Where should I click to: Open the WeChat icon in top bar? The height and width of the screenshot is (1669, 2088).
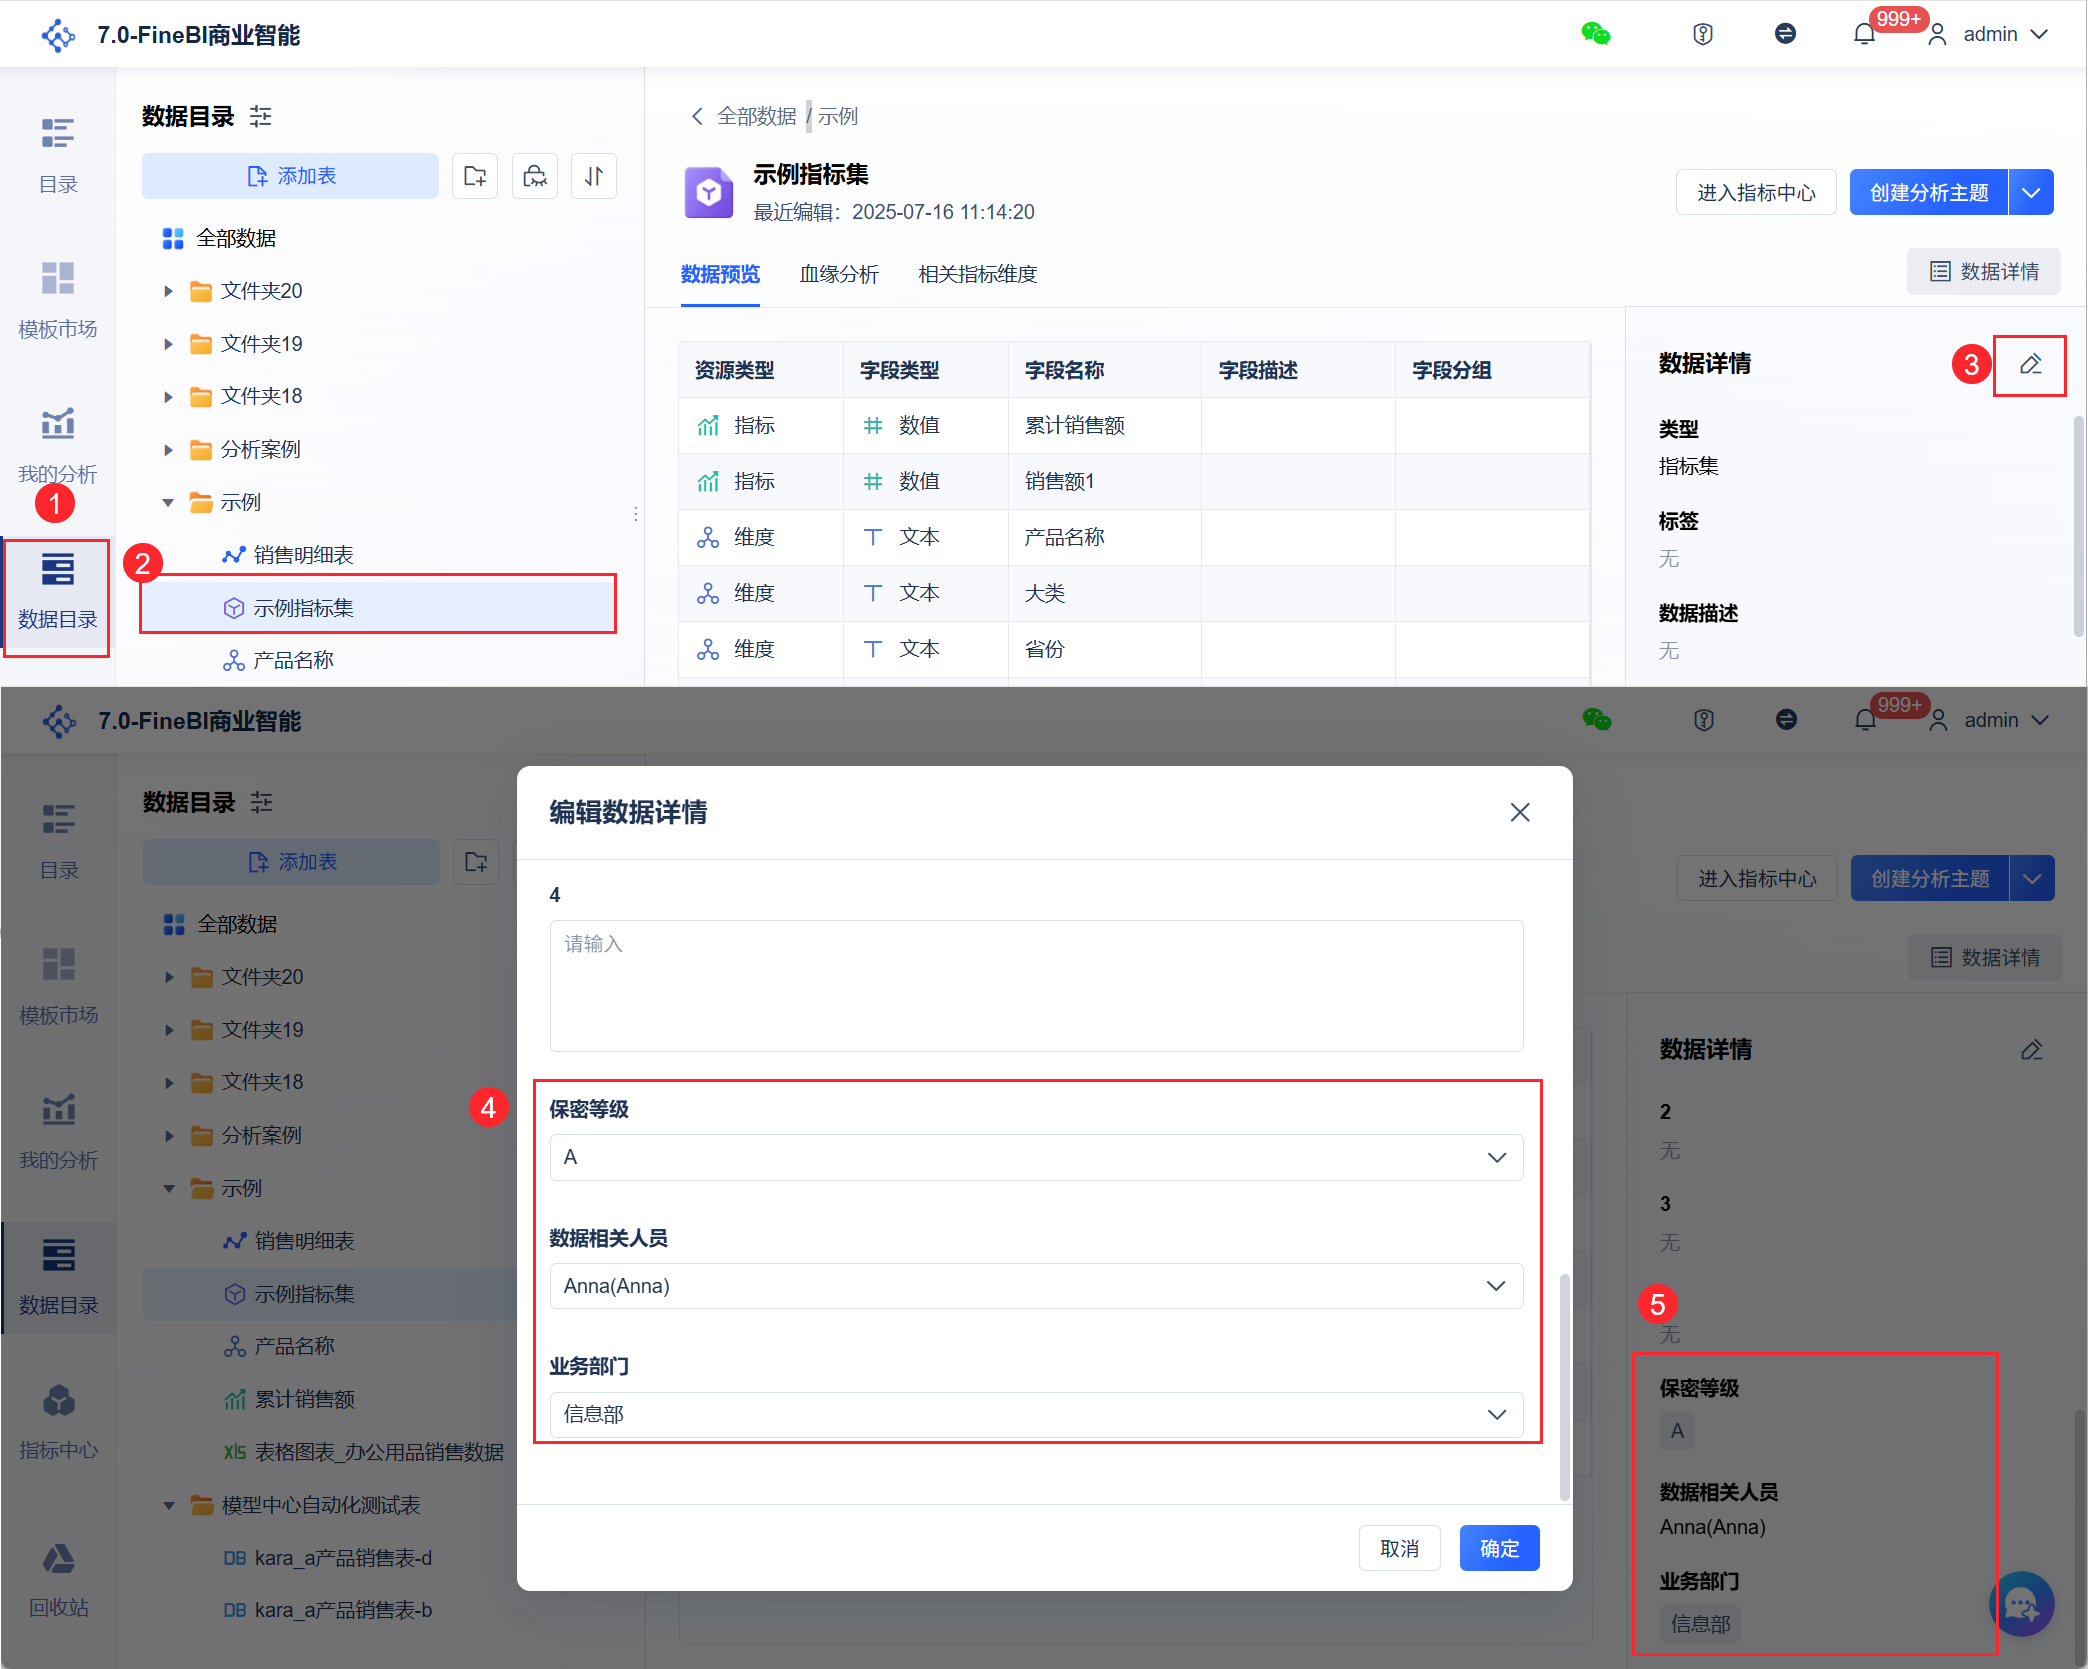click(1595, 34)
